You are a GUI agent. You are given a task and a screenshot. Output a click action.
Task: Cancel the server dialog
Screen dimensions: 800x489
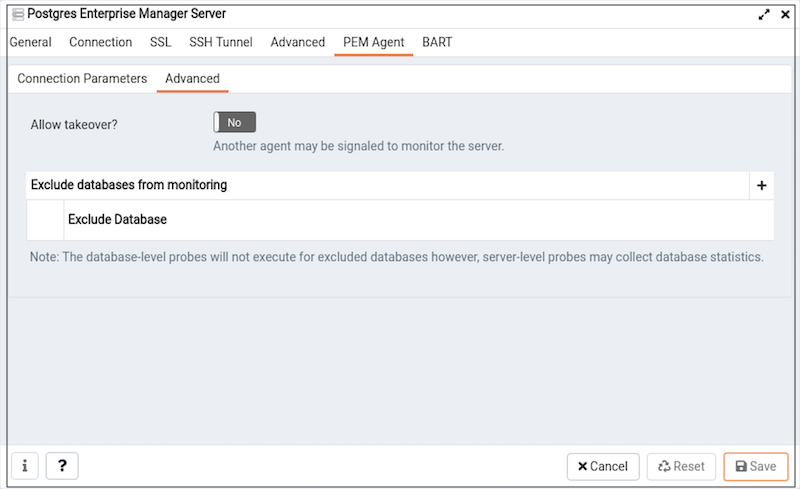[603, 466]
